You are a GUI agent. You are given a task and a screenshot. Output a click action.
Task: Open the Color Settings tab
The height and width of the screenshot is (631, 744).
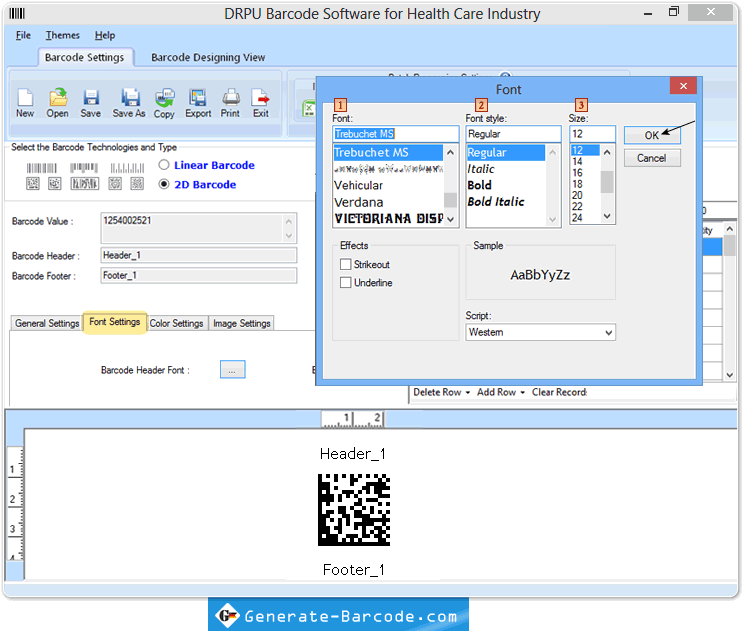coord(176,323)
